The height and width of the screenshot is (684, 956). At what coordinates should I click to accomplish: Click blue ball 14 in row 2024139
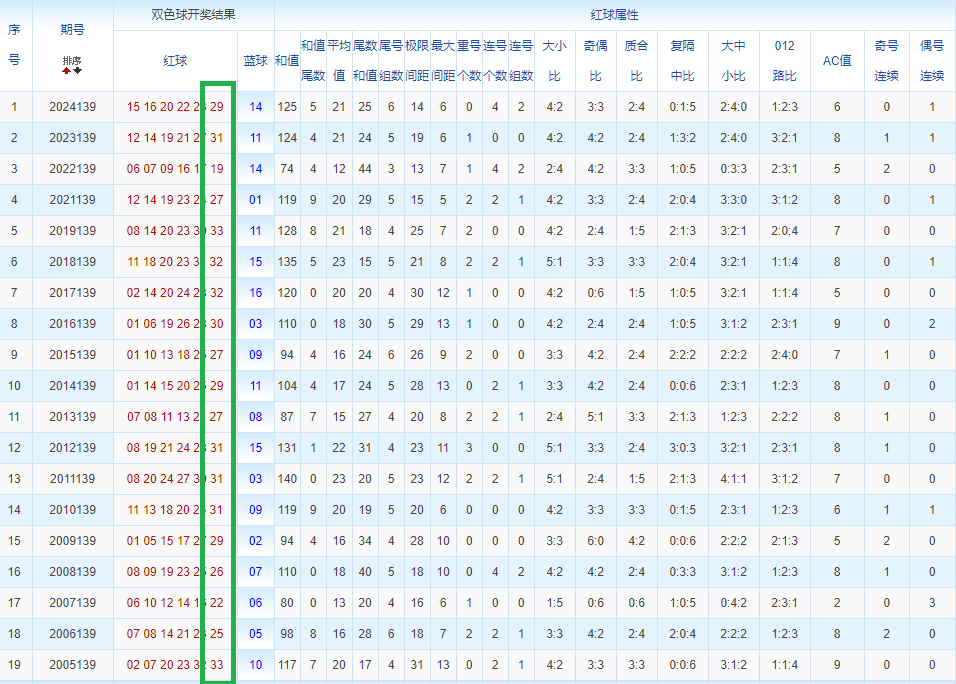tap(255, 107)
